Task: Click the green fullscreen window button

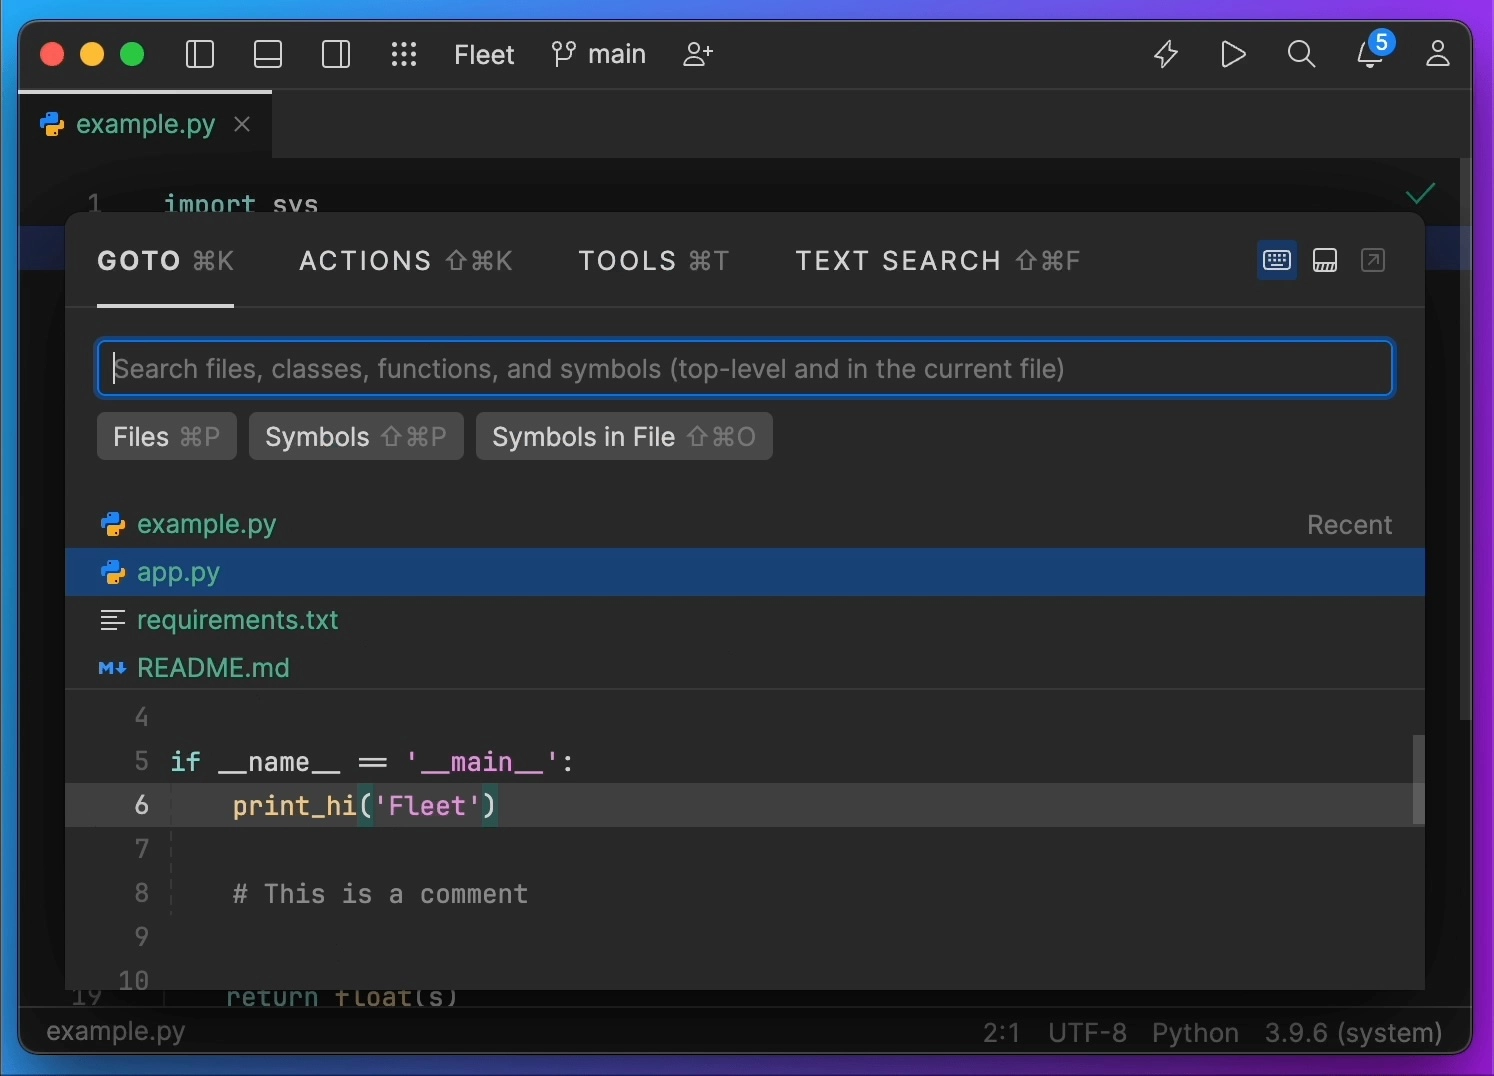Action: 132,54
